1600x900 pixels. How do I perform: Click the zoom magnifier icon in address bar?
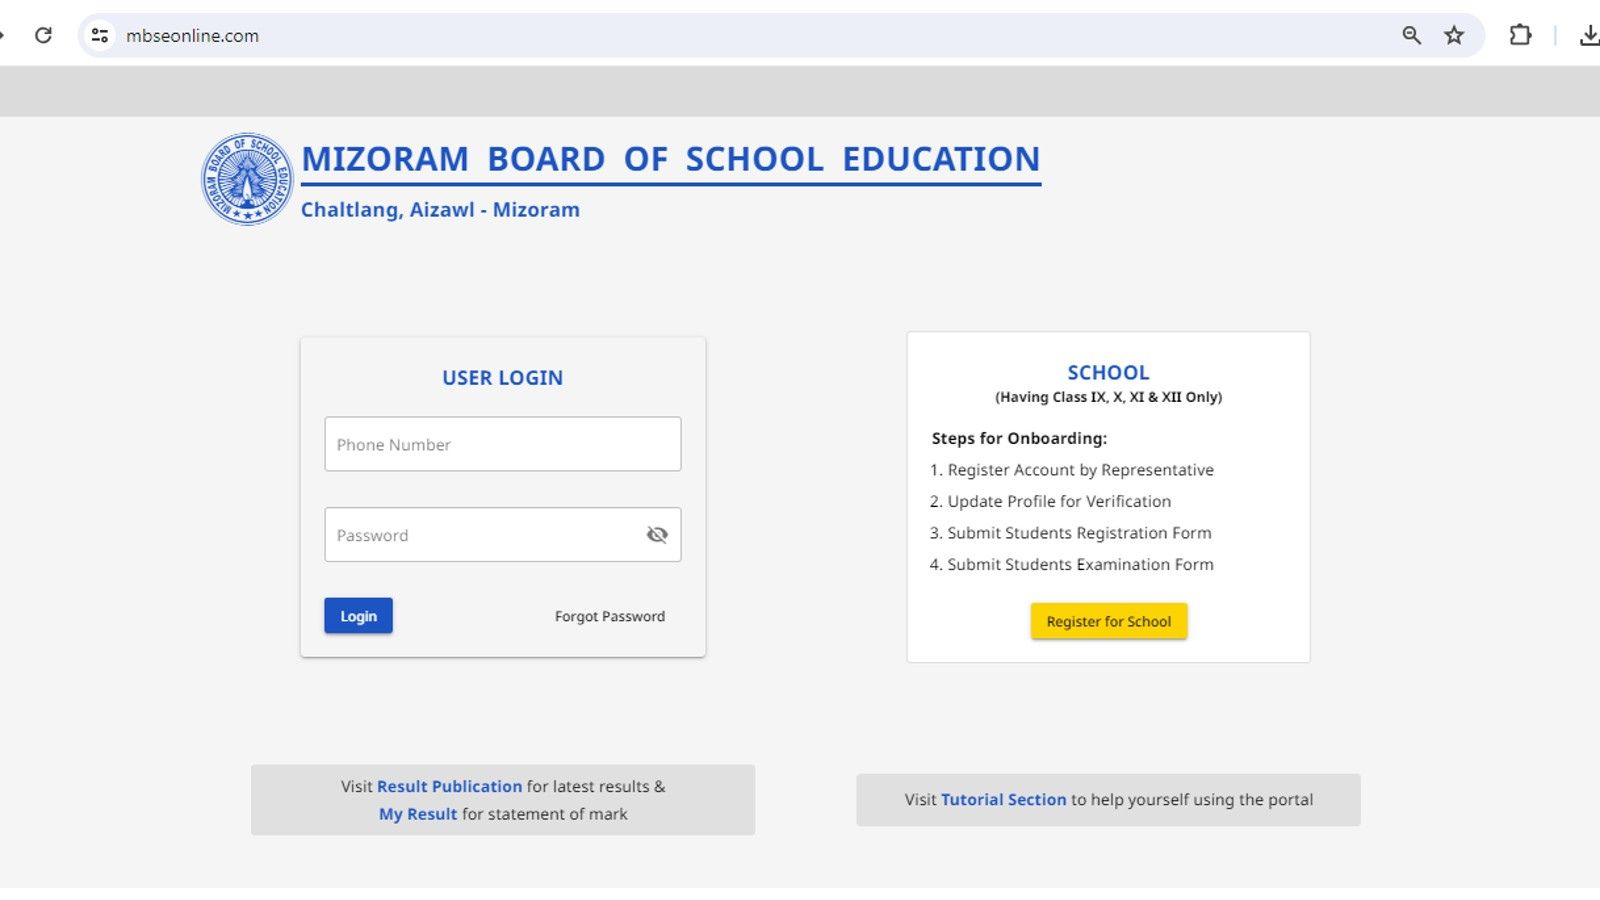coord(1411,36)
